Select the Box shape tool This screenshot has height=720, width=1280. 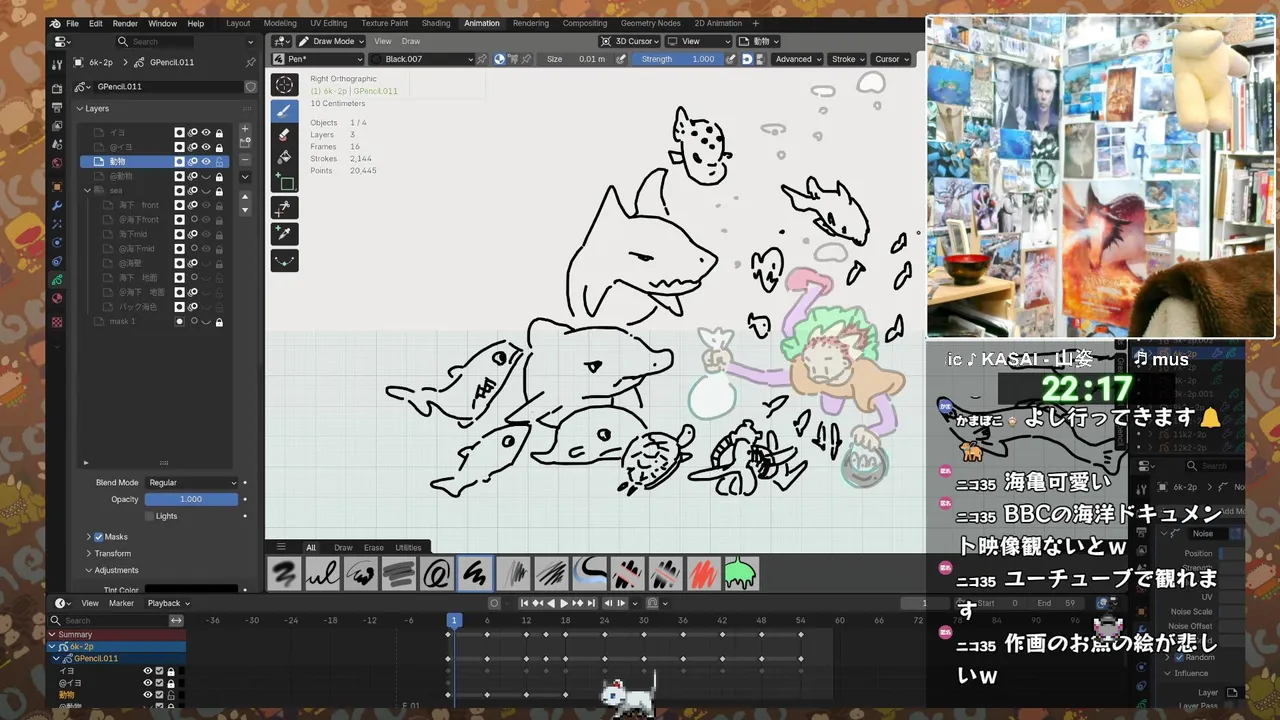285,182
